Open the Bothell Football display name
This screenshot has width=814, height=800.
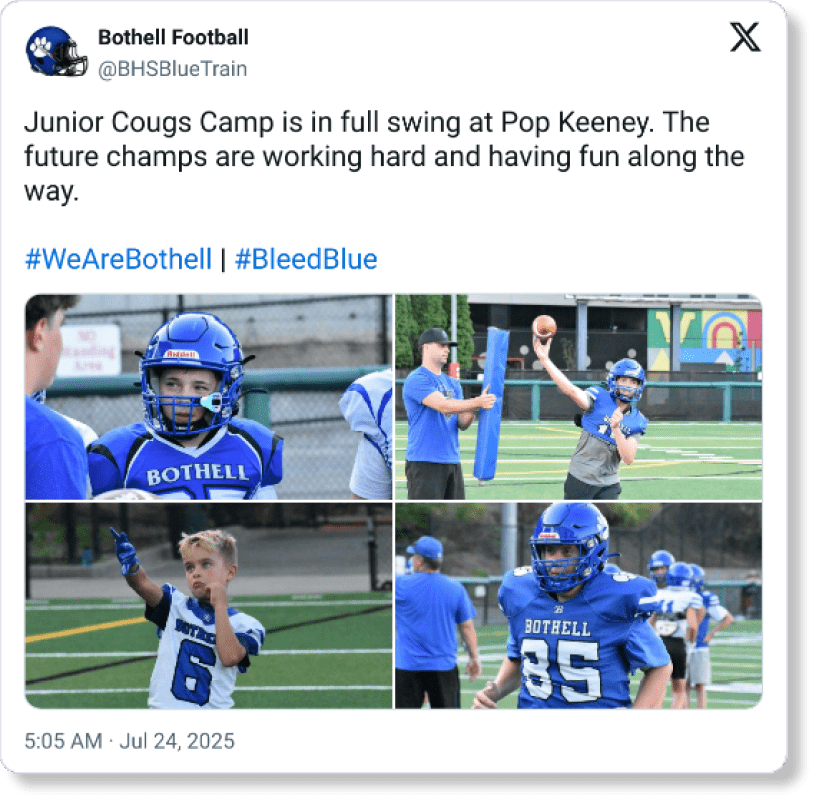173,37
